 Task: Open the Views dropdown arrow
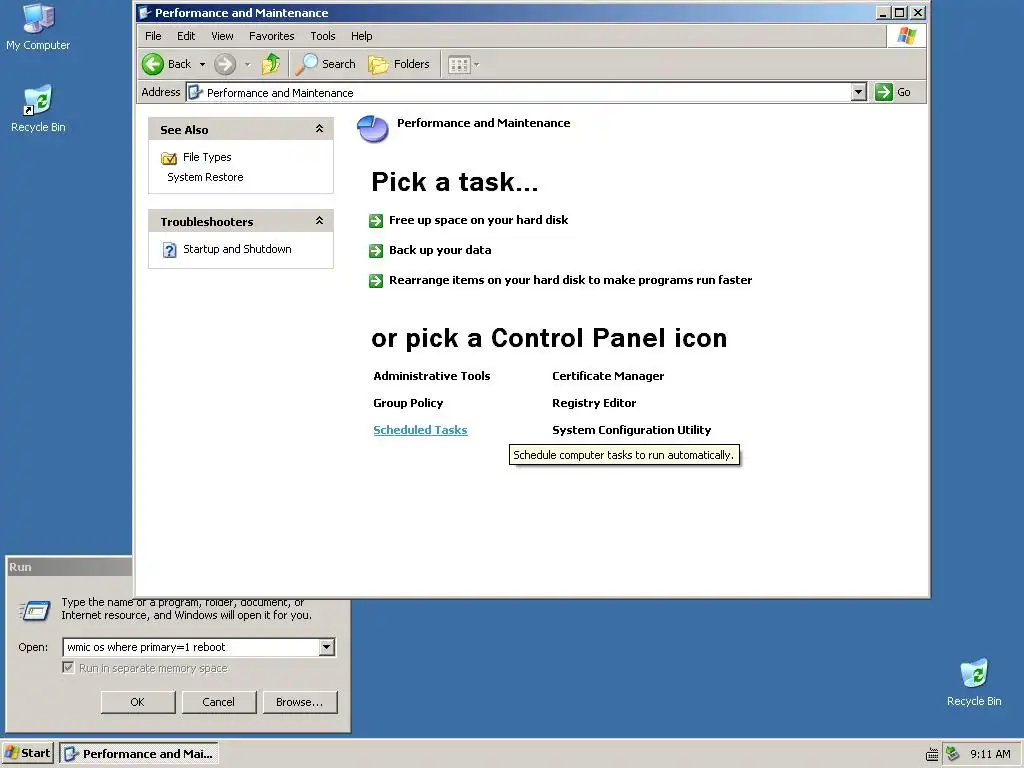[477, 64]
